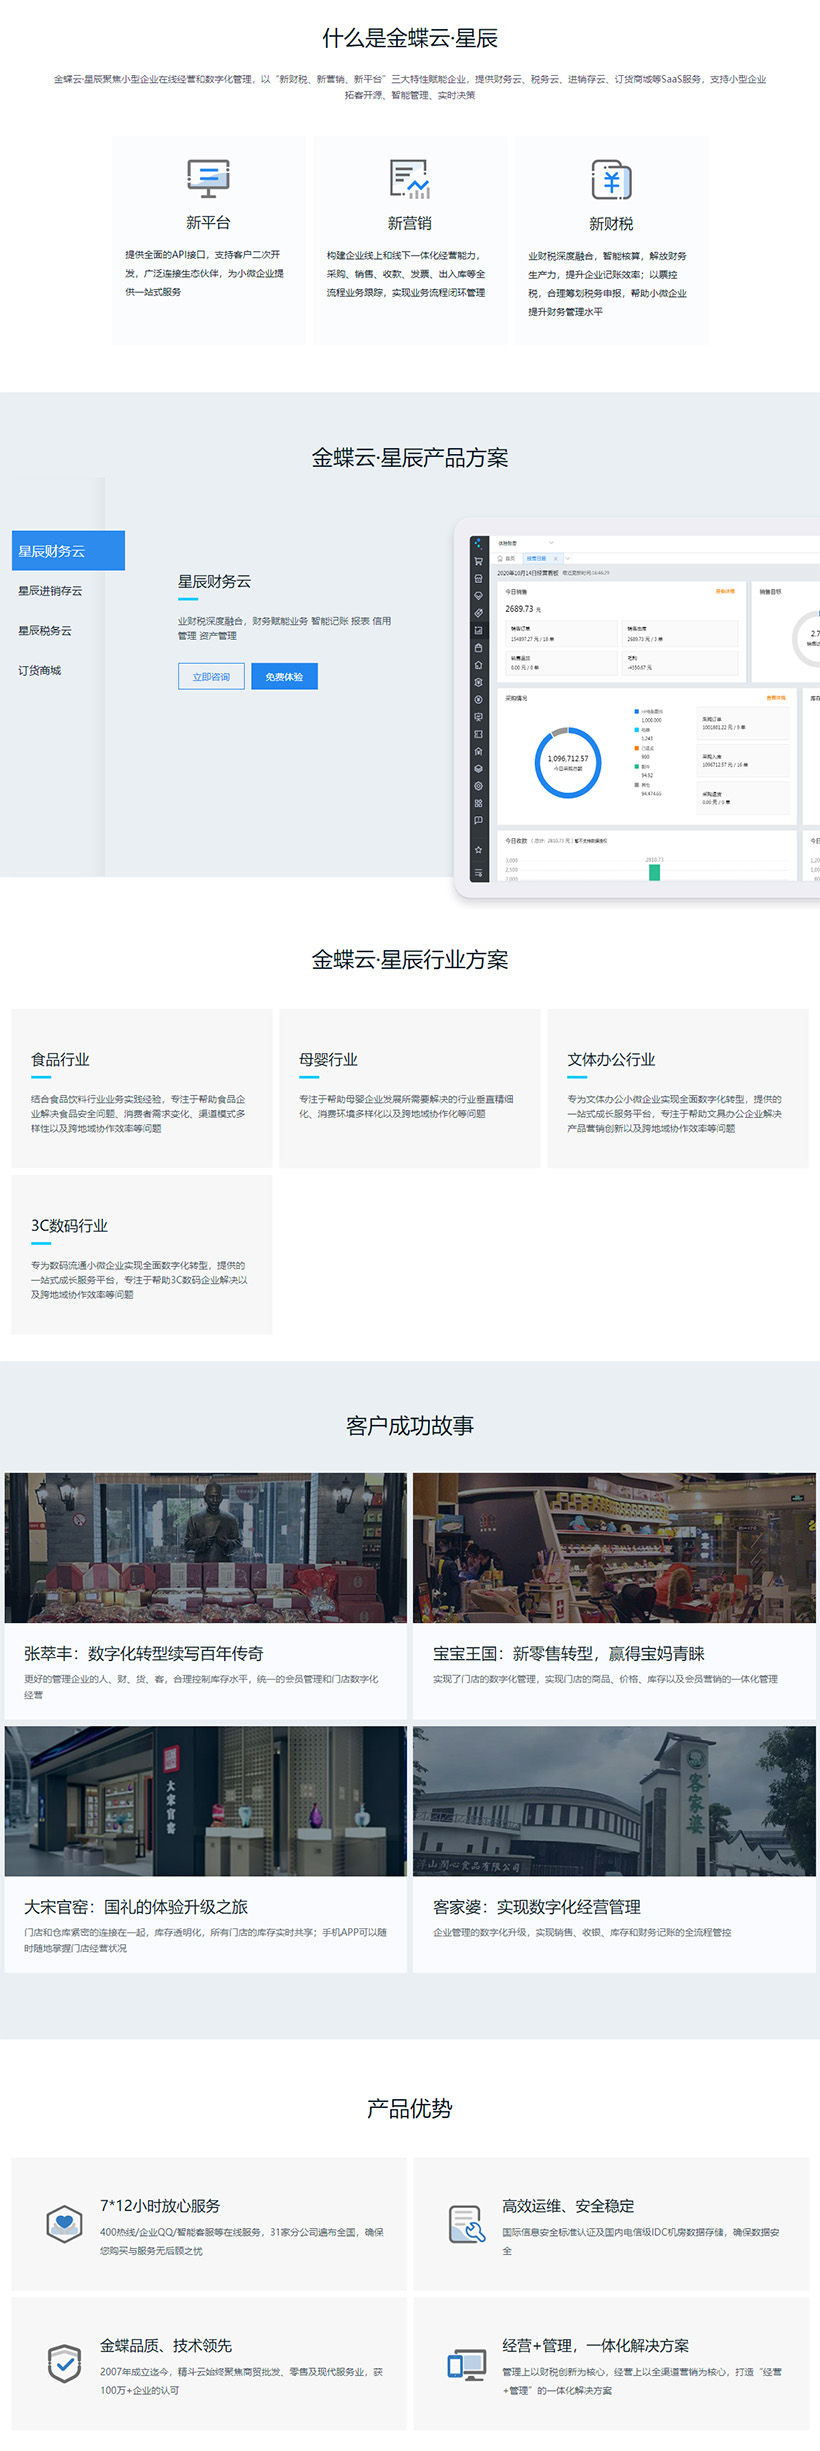
Task: Click the highlighted chart icon in dashboard sidebar
Action: click(x=478, y=630)
